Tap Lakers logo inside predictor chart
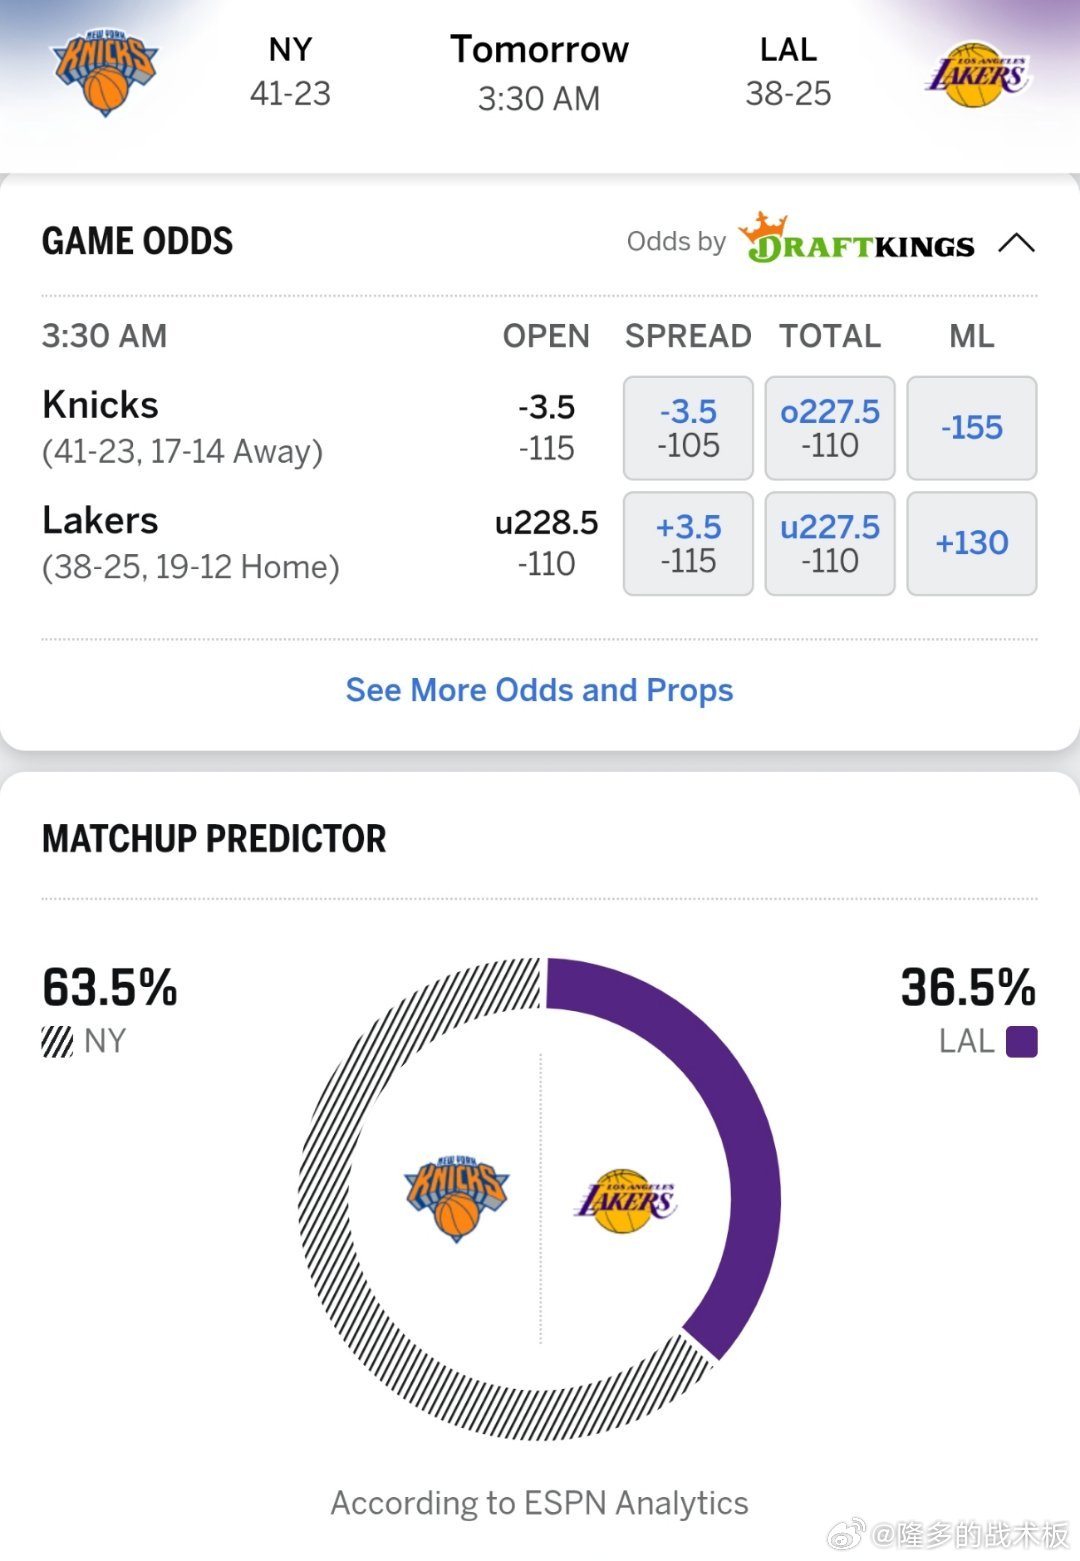 626,1200
